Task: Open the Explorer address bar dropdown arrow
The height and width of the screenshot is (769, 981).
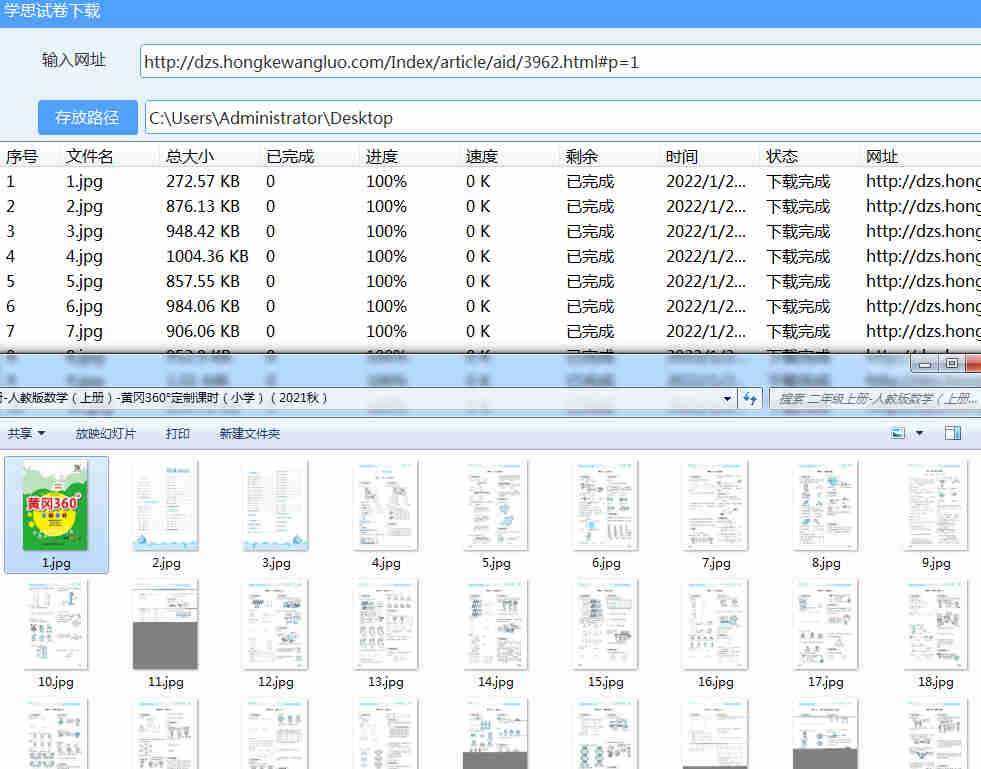Action: [x=727, y=399]
